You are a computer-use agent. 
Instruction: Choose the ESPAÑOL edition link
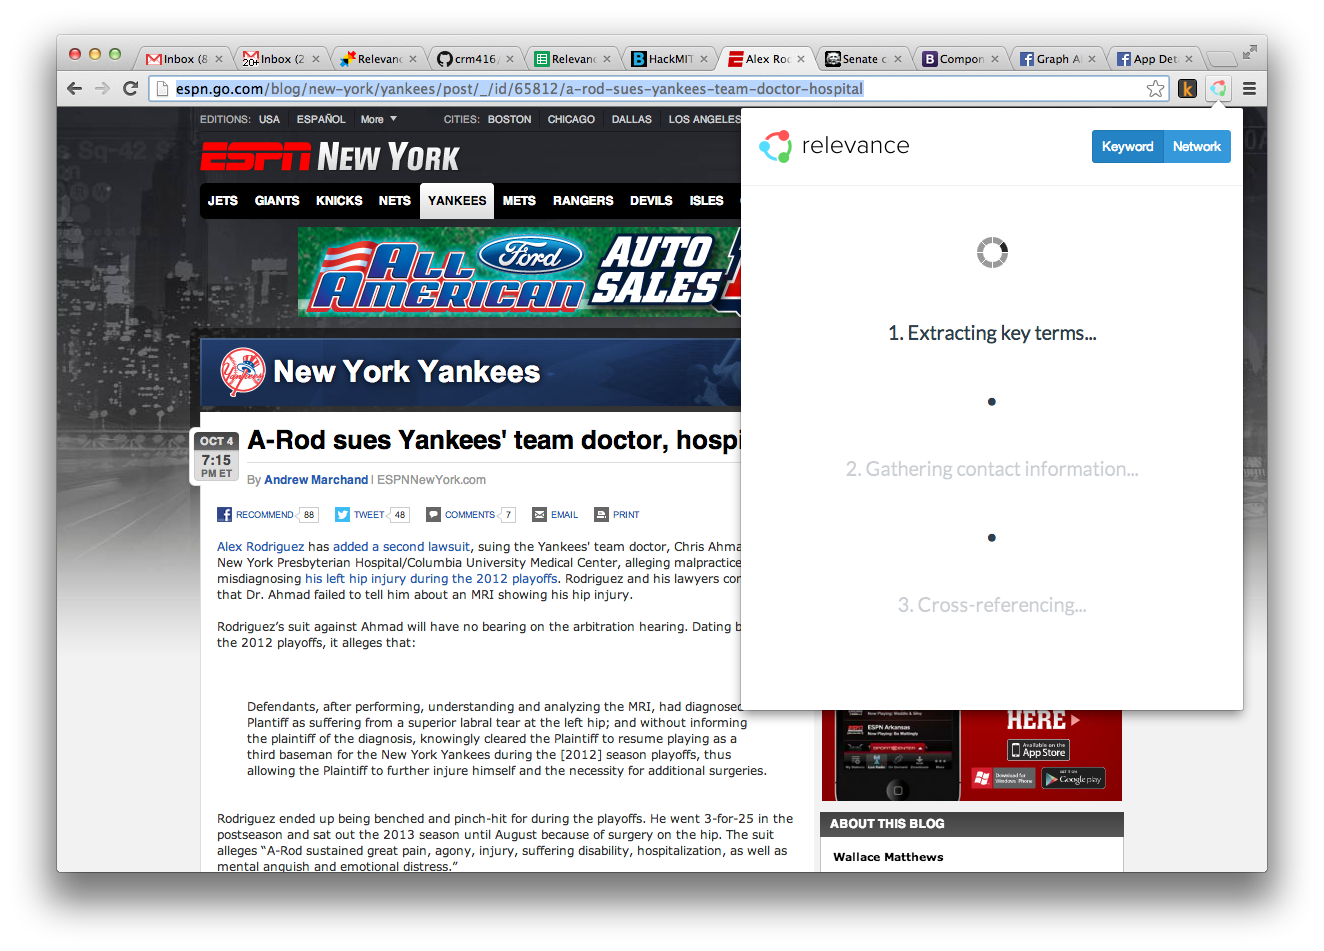click(321, 119)
